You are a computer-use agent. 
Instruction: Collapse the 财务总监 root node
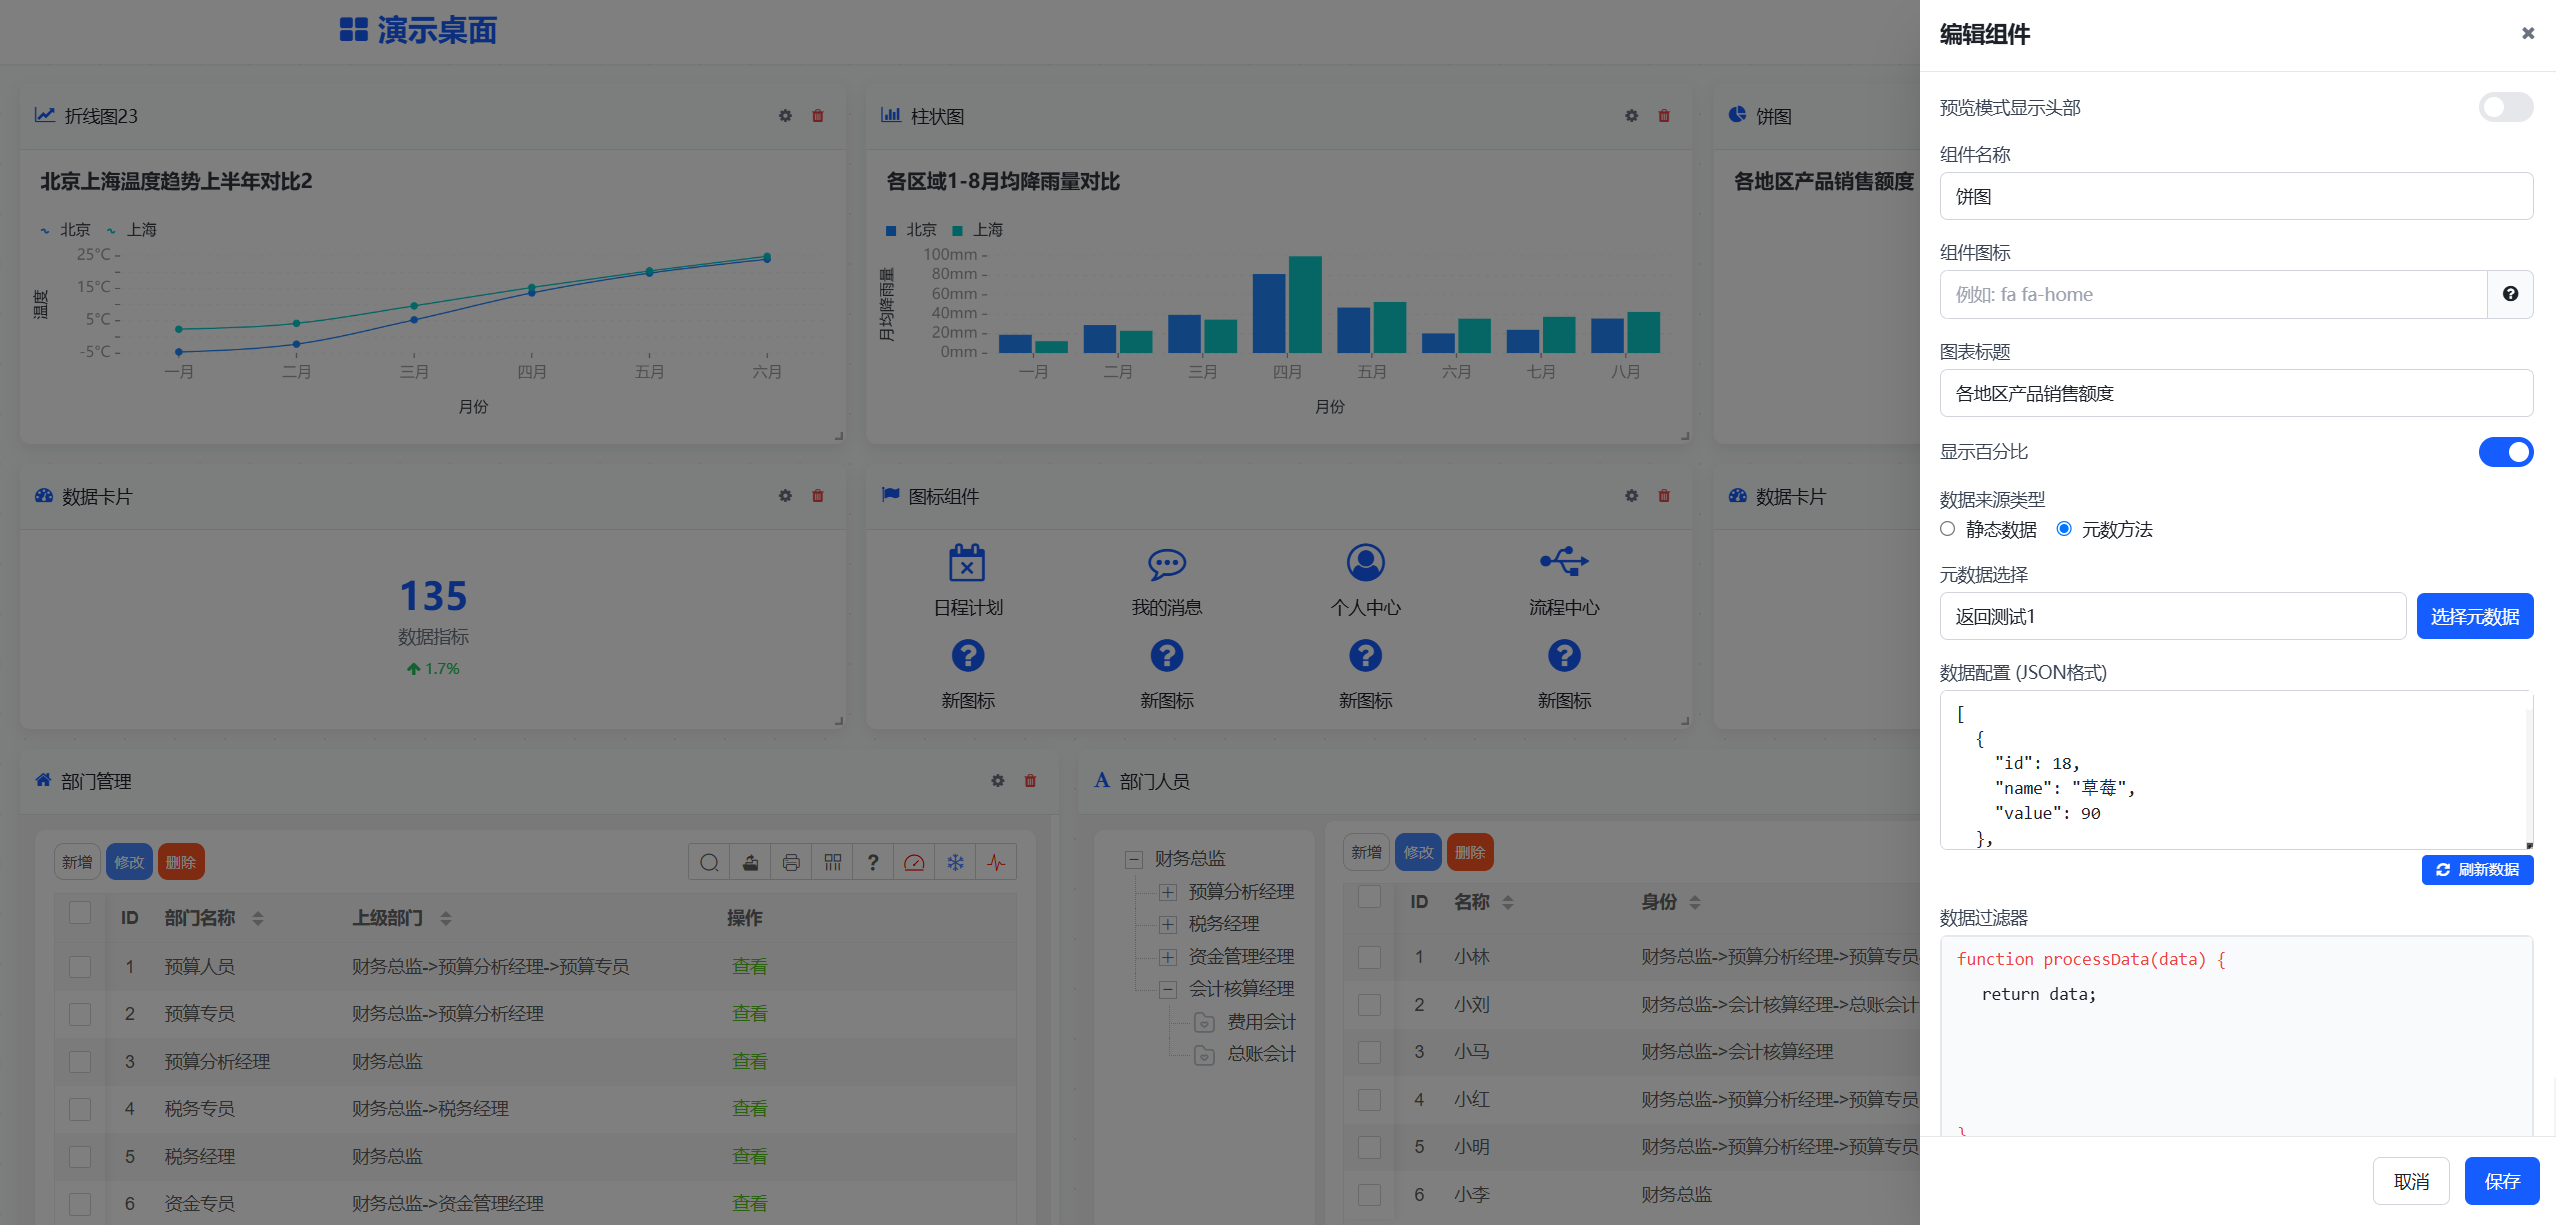1134,859
